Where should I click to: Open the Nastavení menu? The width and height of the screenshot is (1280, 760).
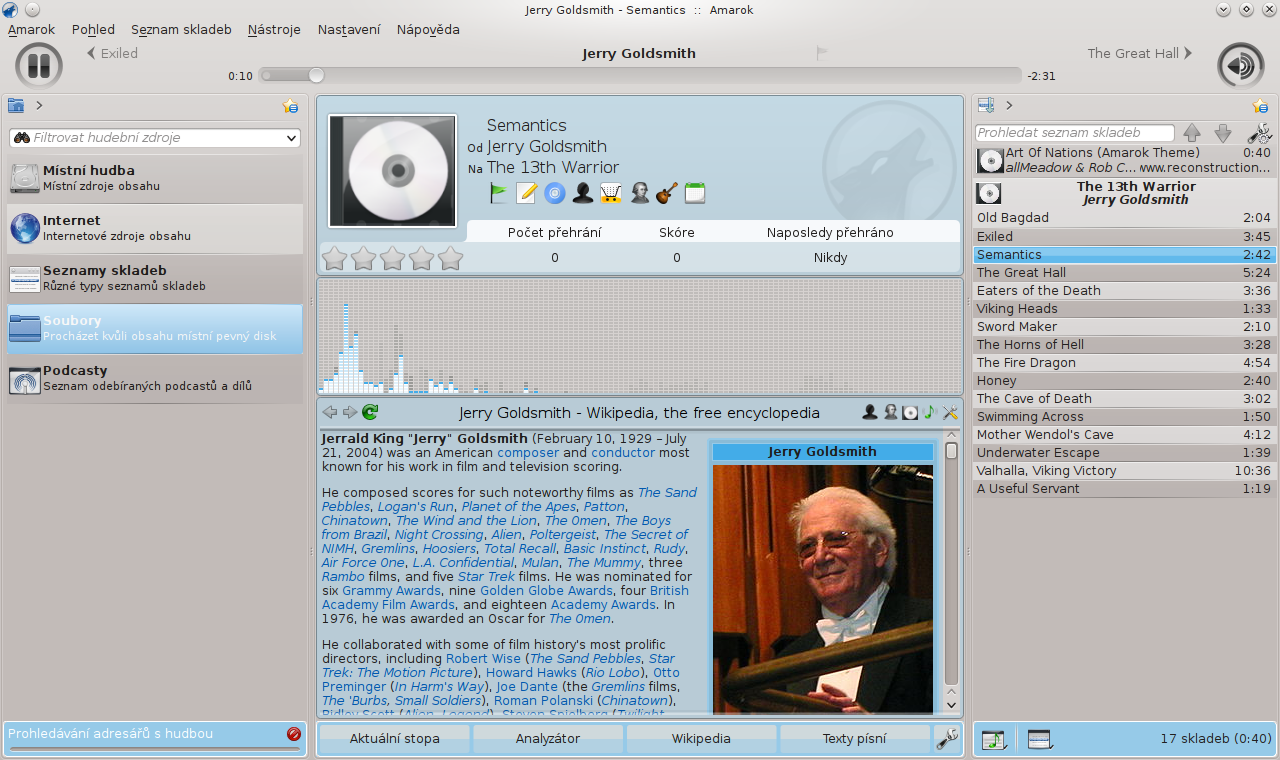click(x=349, y=29)
